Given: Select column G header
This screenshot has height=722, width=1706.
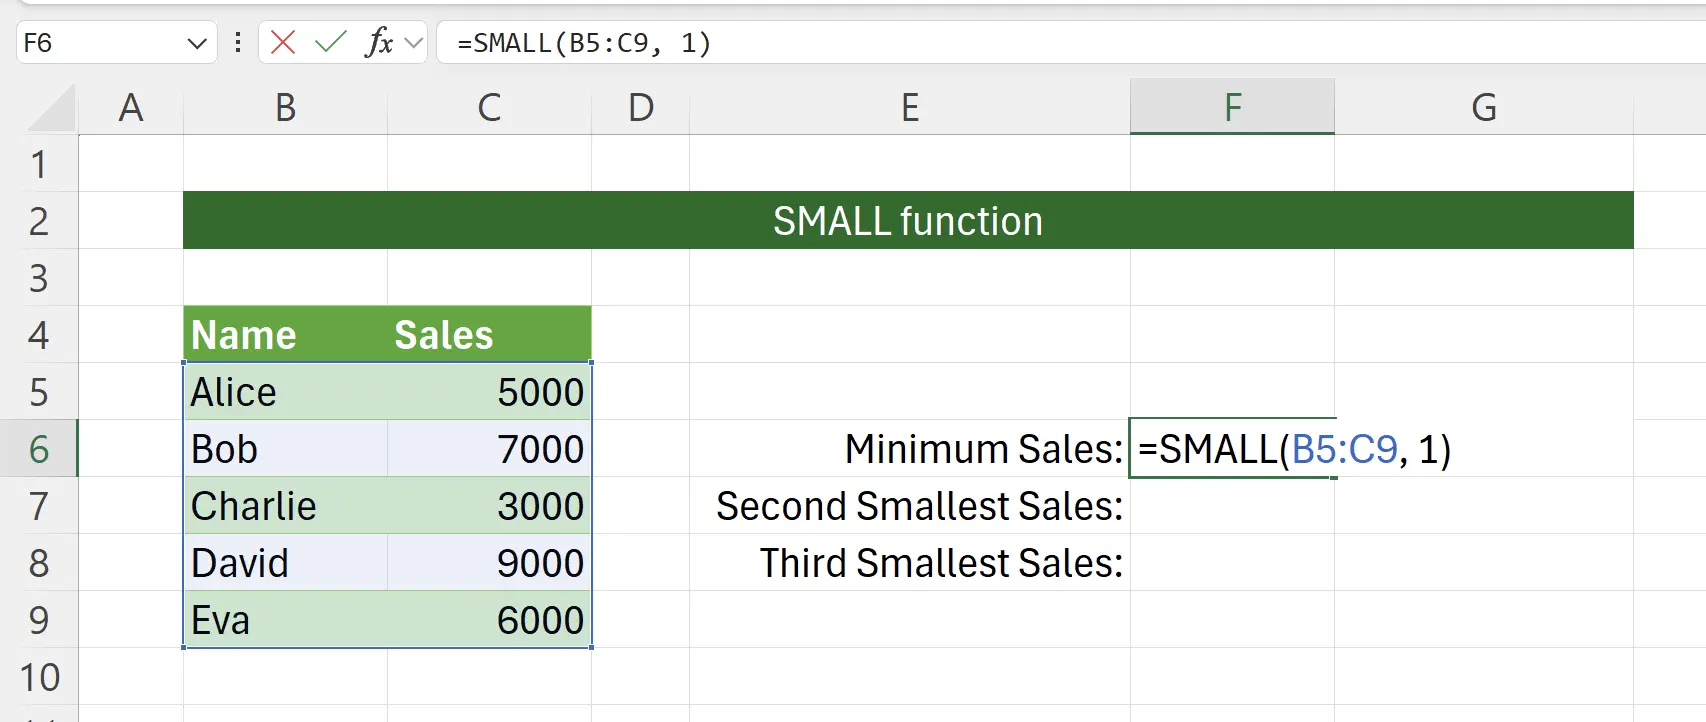Looking at the screenshot, I should click(x=1484, y=107).
